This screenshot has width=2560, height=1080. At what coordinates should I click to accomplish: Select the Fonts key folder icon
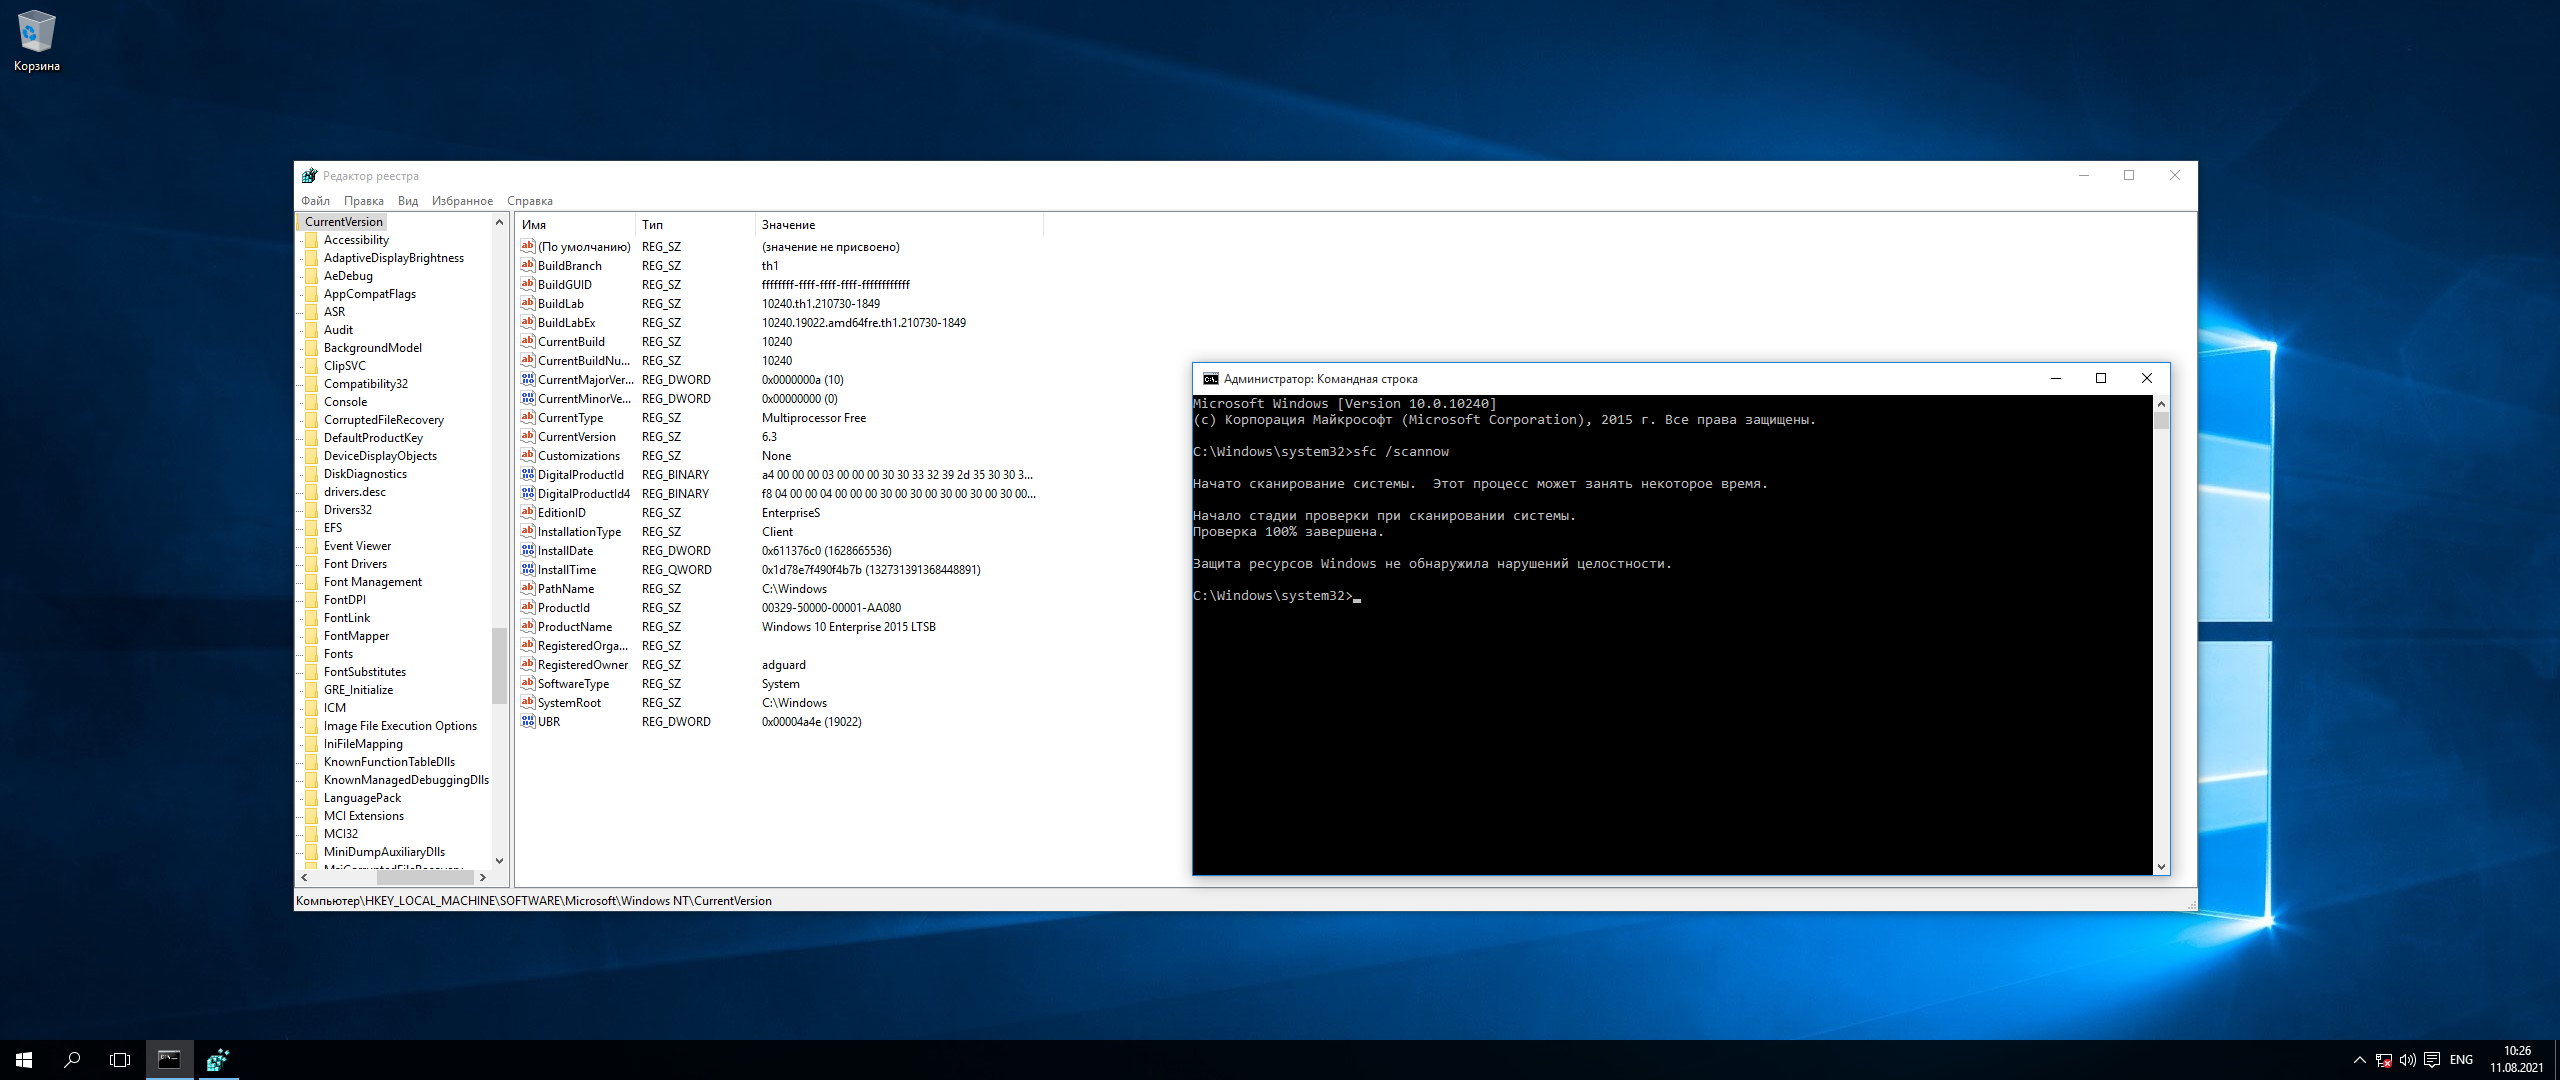pos(312,654)
